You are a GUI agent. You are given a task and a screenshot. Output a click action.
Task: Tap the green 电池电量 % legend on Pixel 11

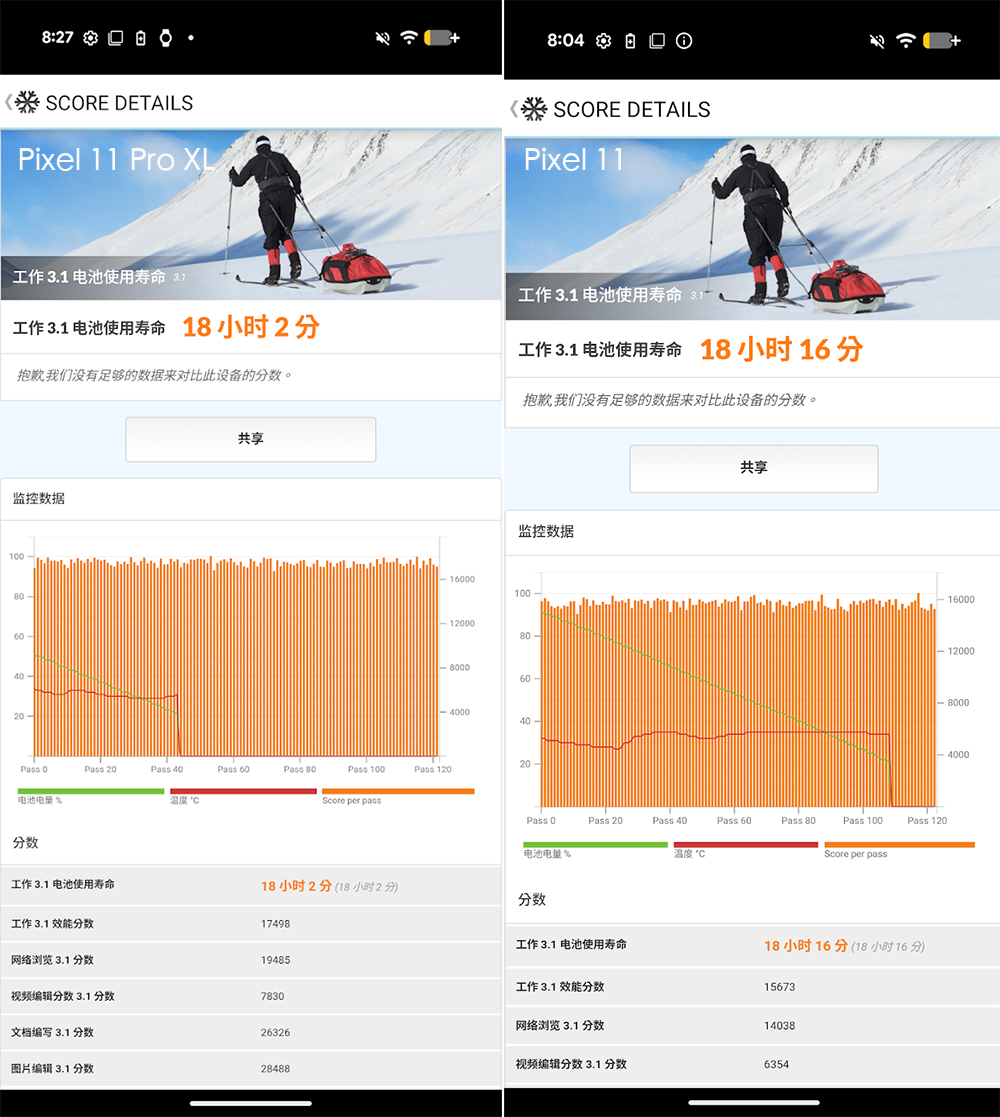[x=595, y=849]
